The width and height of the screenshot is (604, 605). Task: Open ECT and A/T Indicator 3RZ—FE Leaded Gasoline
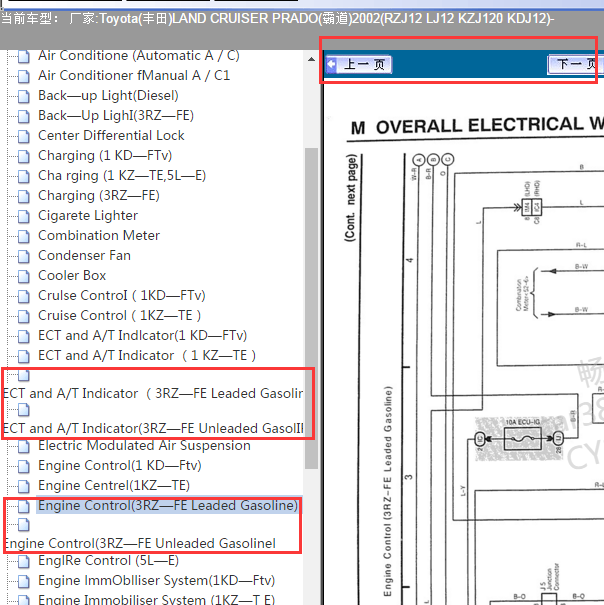(153, 394)
